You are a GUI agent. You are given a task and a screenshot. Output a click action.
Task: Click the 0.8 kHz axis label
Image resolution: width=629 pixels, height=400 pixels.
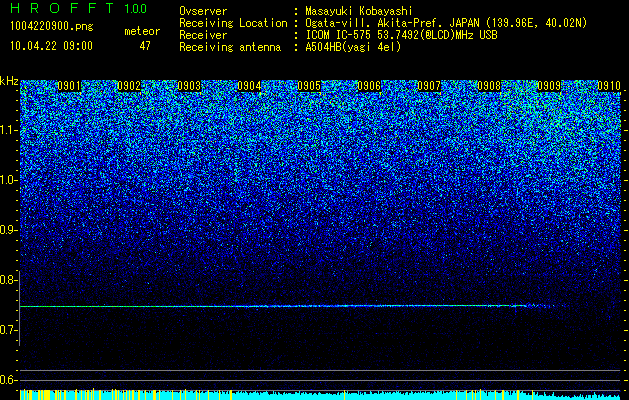click(9, 280)
